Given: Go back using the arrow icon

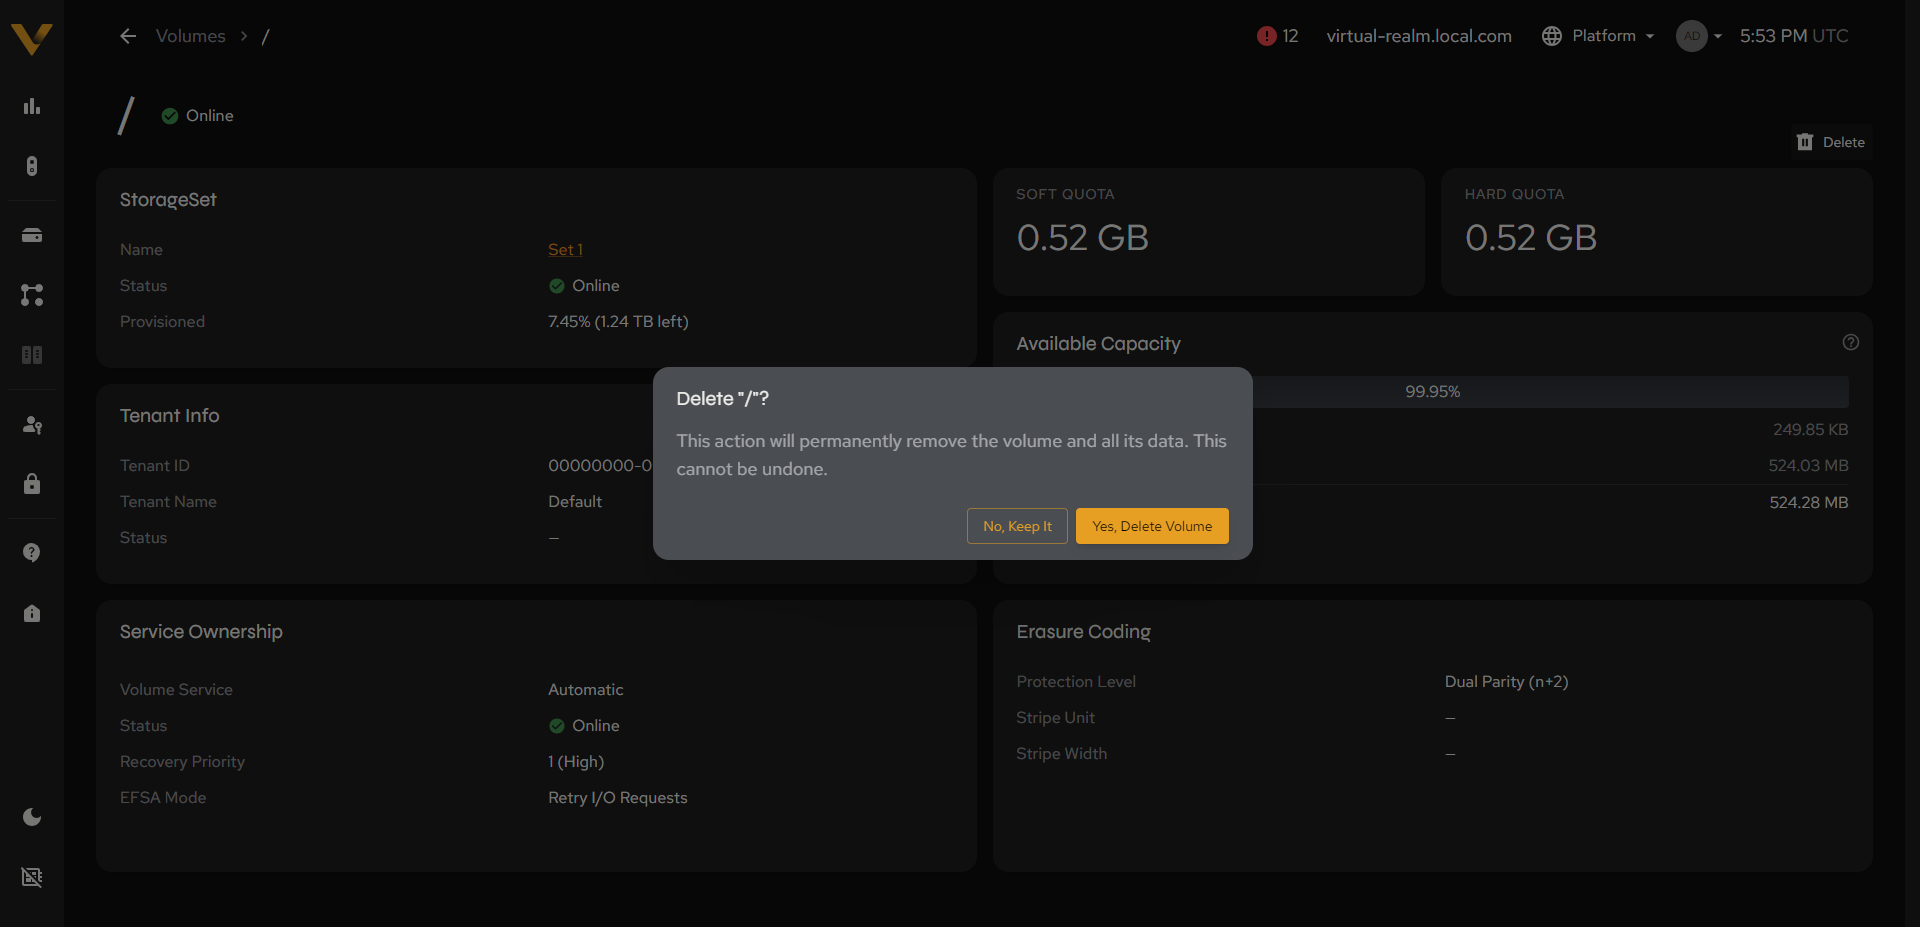Looking at the screenshot, I should [128, 36].
